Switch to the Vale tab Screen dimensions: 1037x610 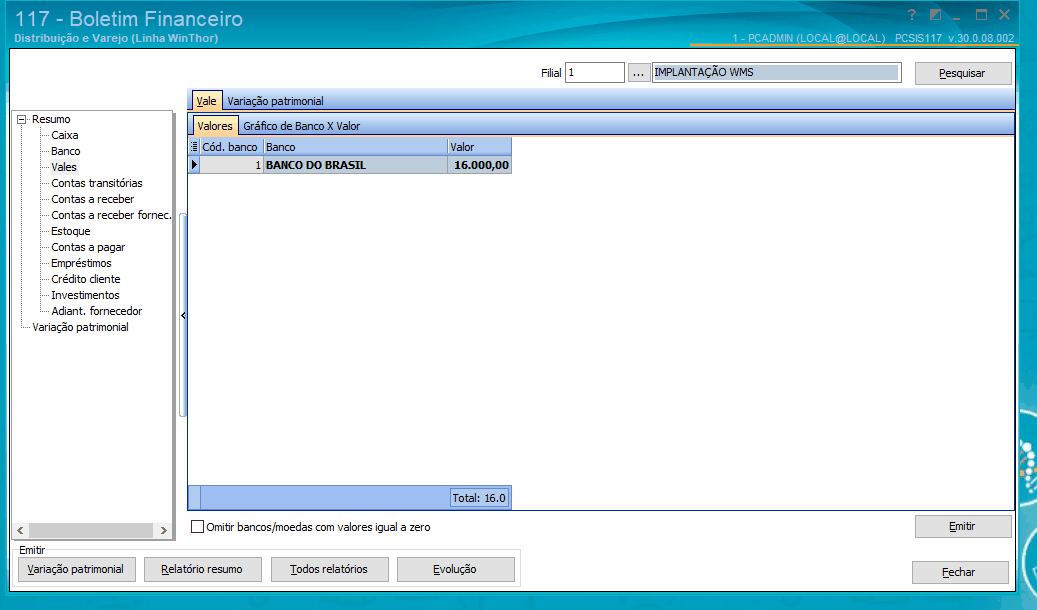click(x=206, y=101)
